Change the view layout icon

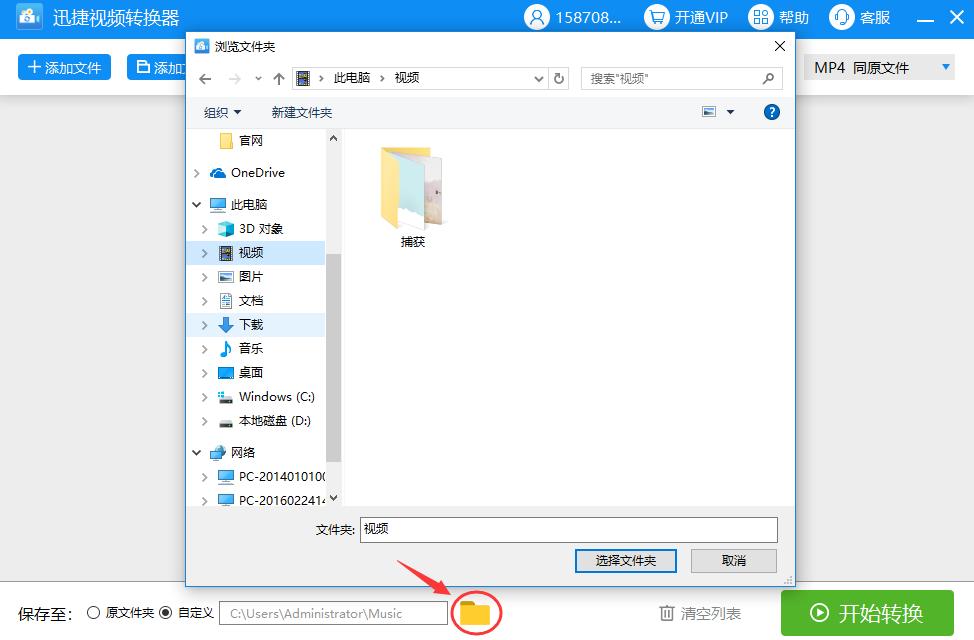(709, 112)
